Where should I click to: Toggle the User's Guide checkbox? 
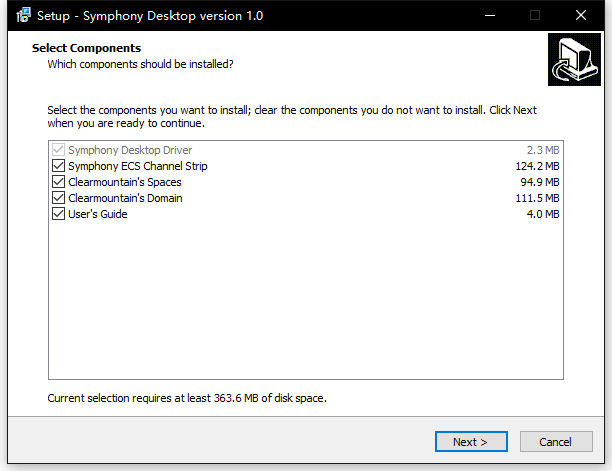point(58,214)
